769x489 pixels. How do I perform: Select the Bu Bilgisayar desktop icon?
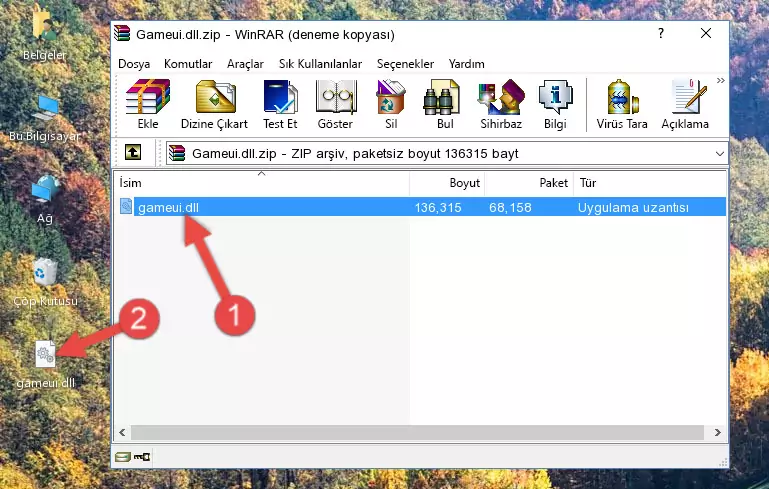click(45, 118)
